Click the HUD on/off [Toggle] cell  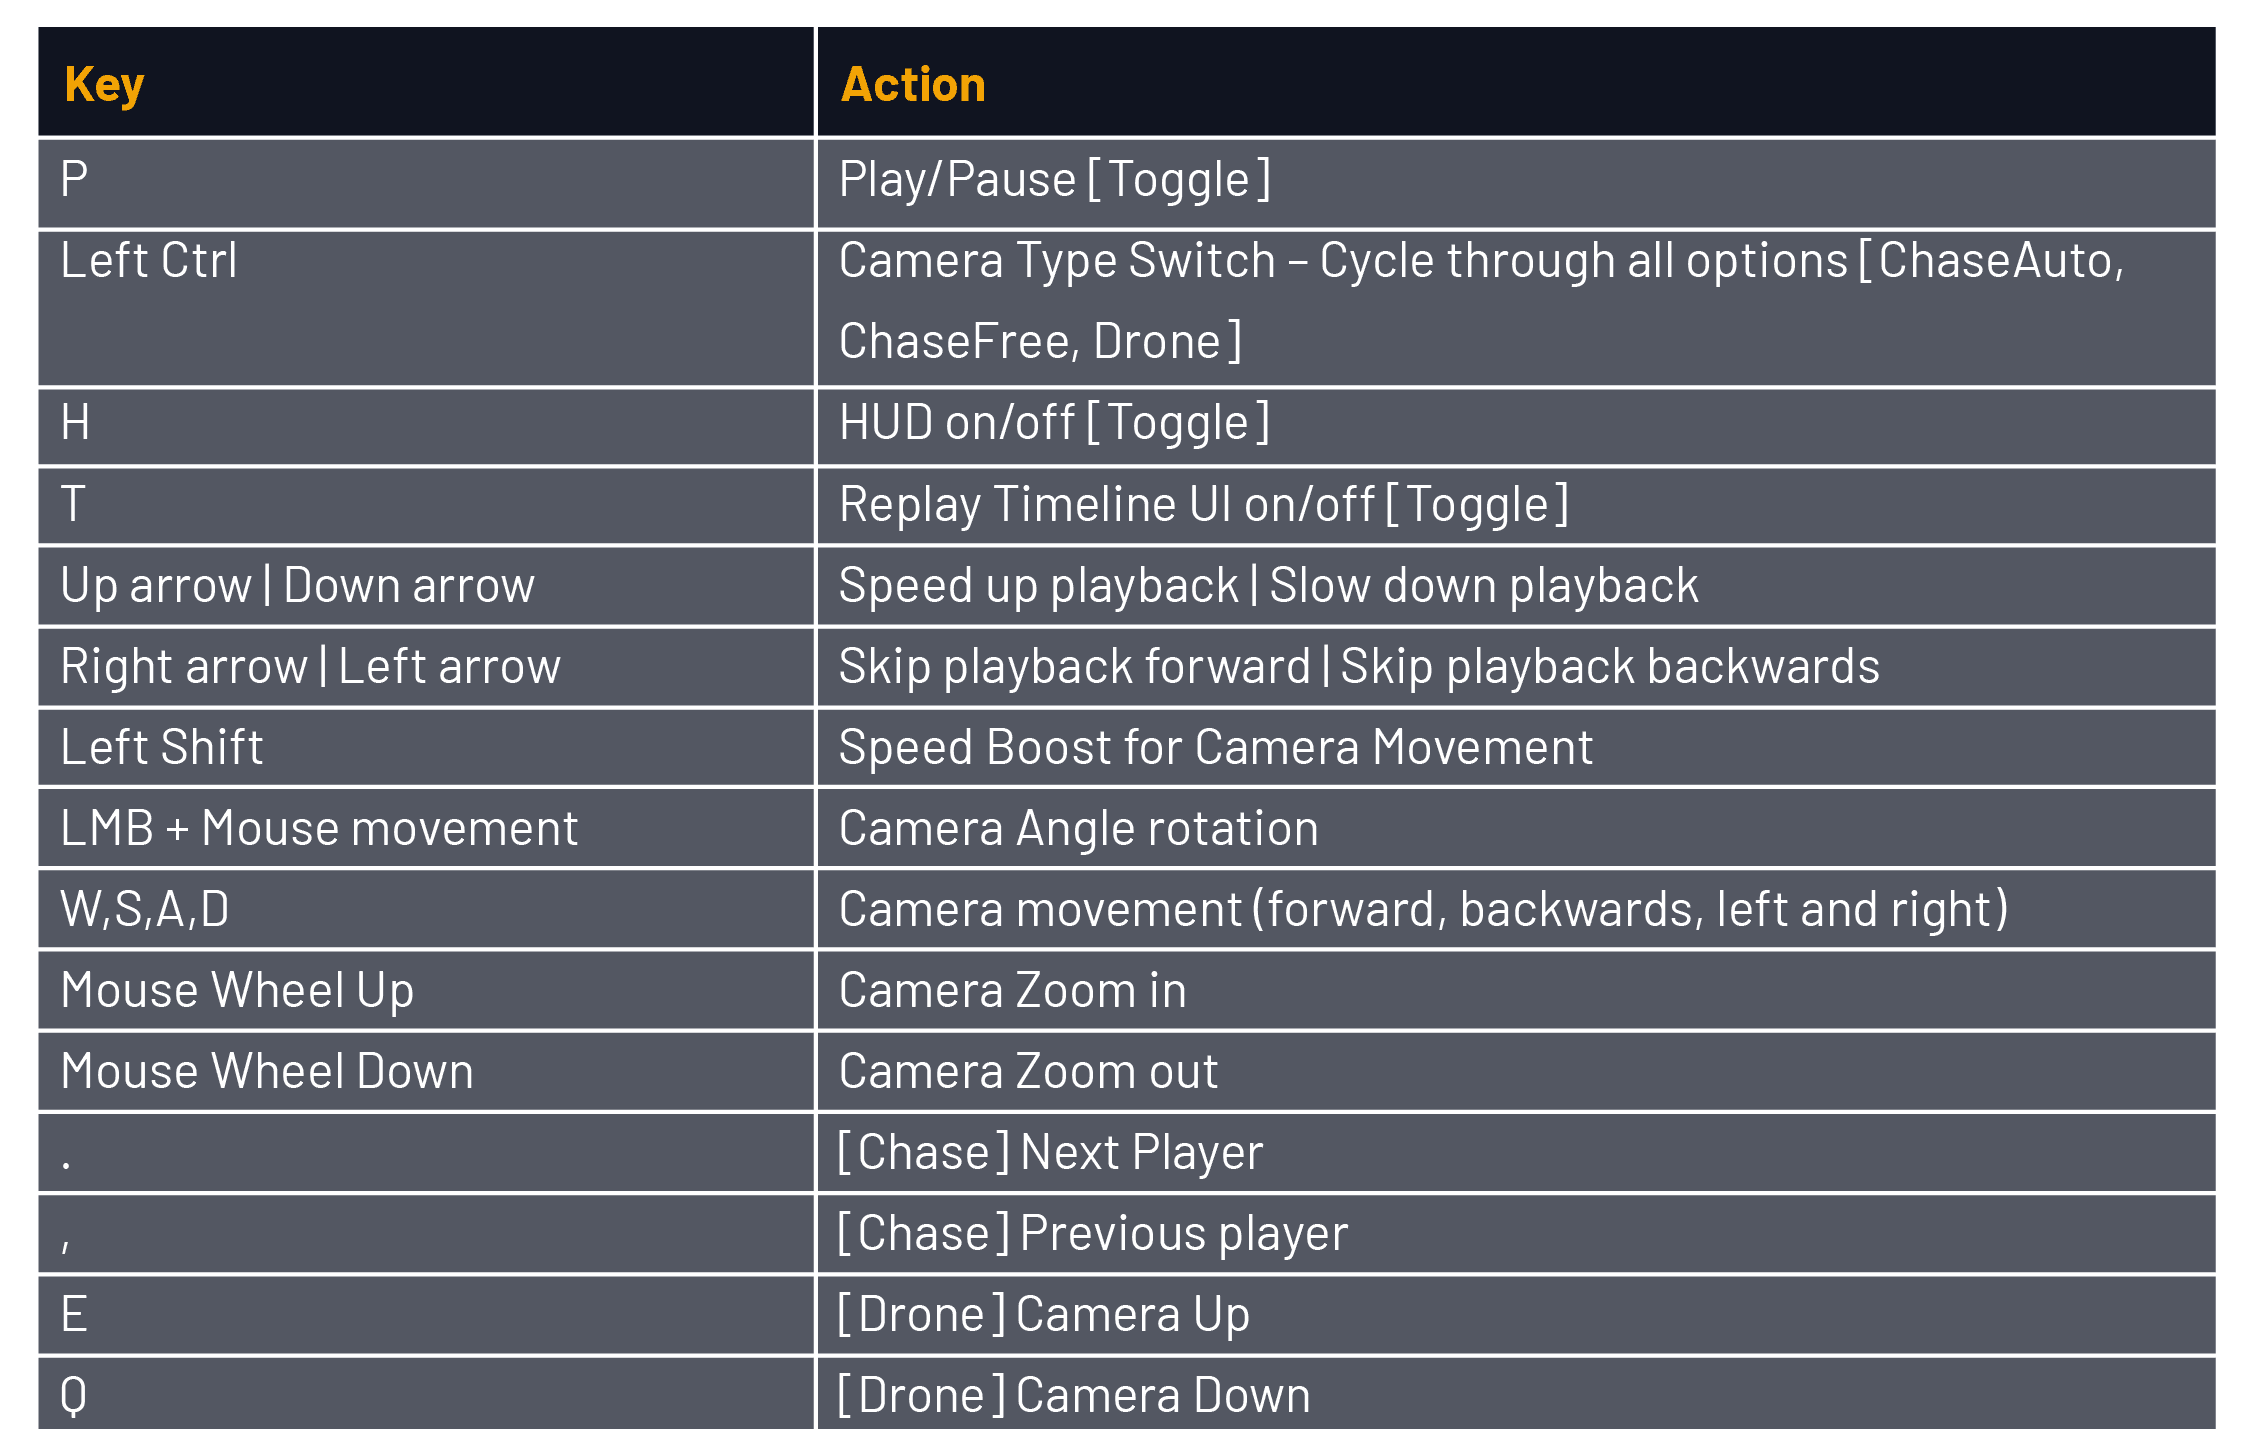pyautogui.click(x=1054, y=423)
